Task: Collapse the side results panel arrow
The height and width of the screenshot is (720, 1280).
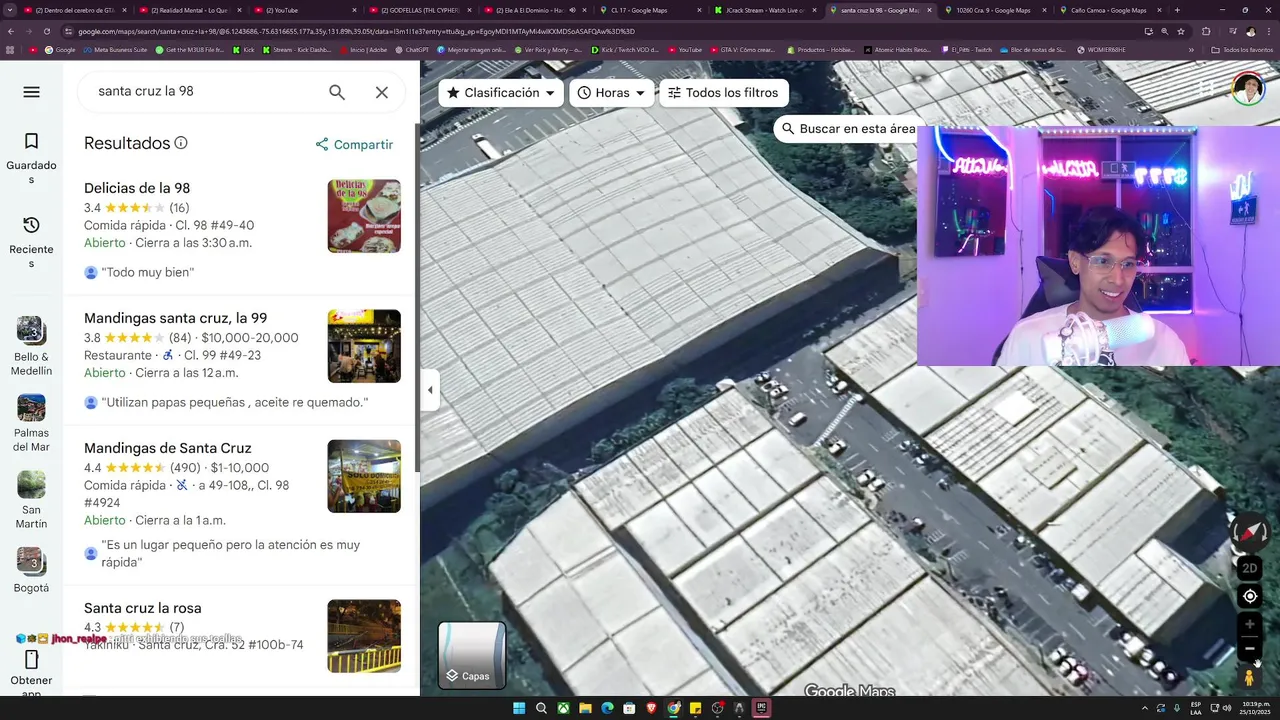Action: point(430,390)
